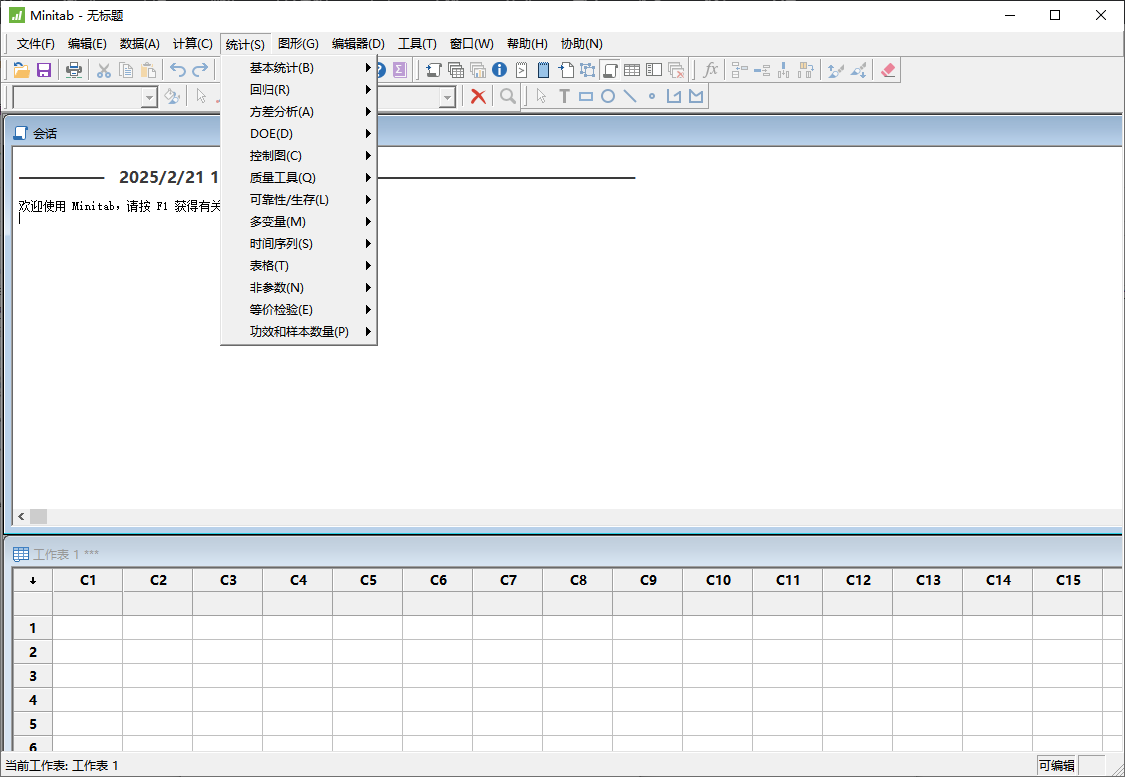This screenshot has width=1125, height=777.
Task: Activate the Session window toolbar icon
Action: [610, 70]
